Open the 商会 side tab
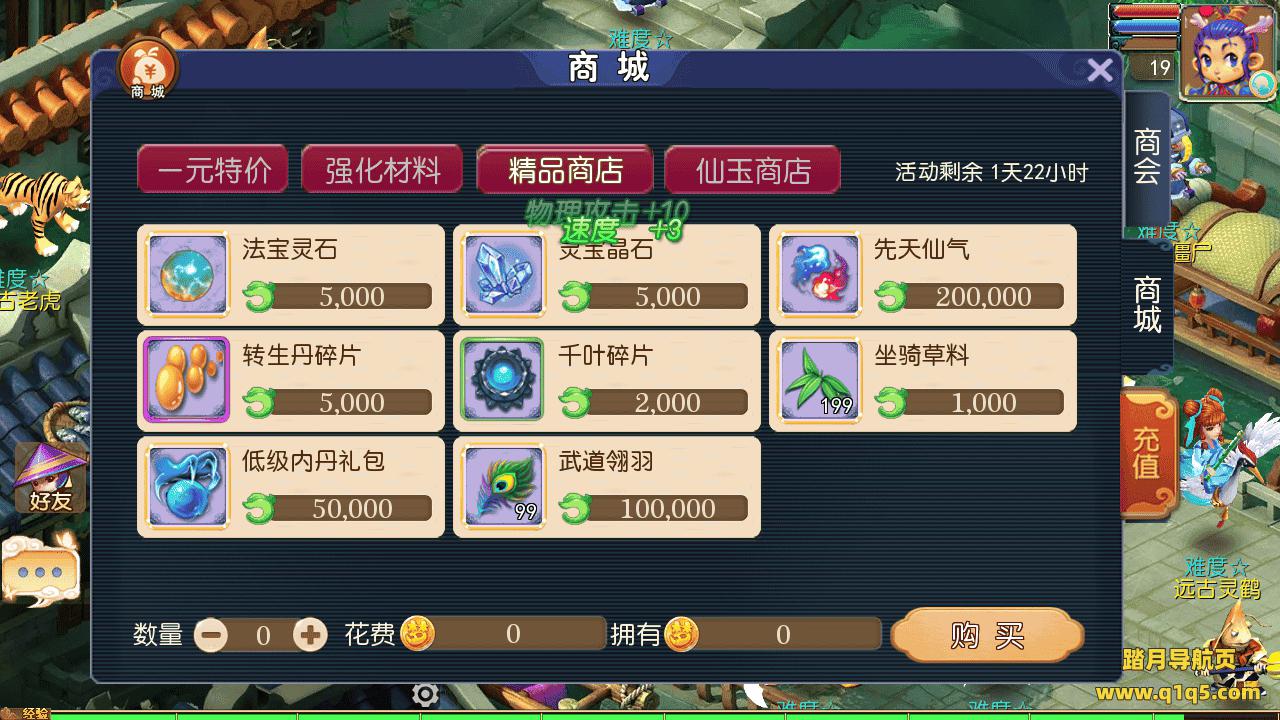Screen dimensions: 1280x720 [1147, 157]
